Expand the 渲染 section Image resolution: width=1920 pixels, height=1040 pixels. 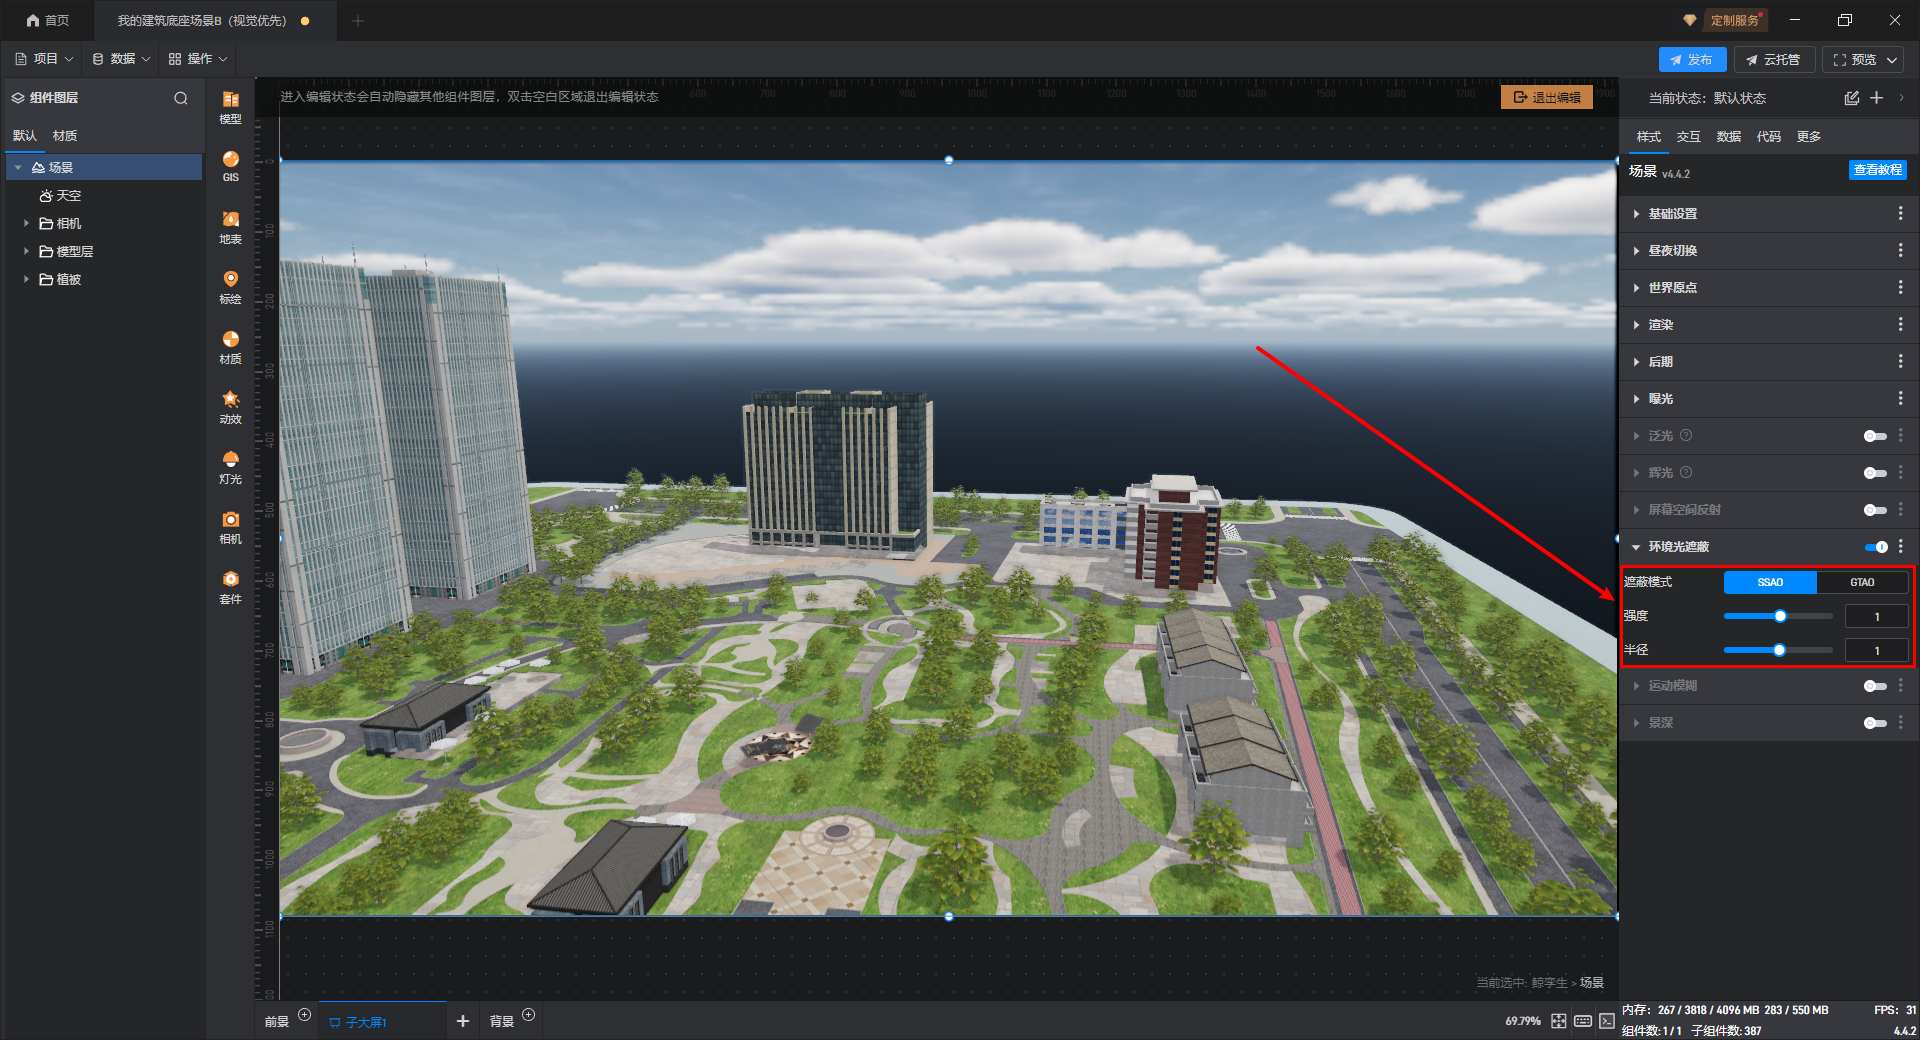[1636, 325]
